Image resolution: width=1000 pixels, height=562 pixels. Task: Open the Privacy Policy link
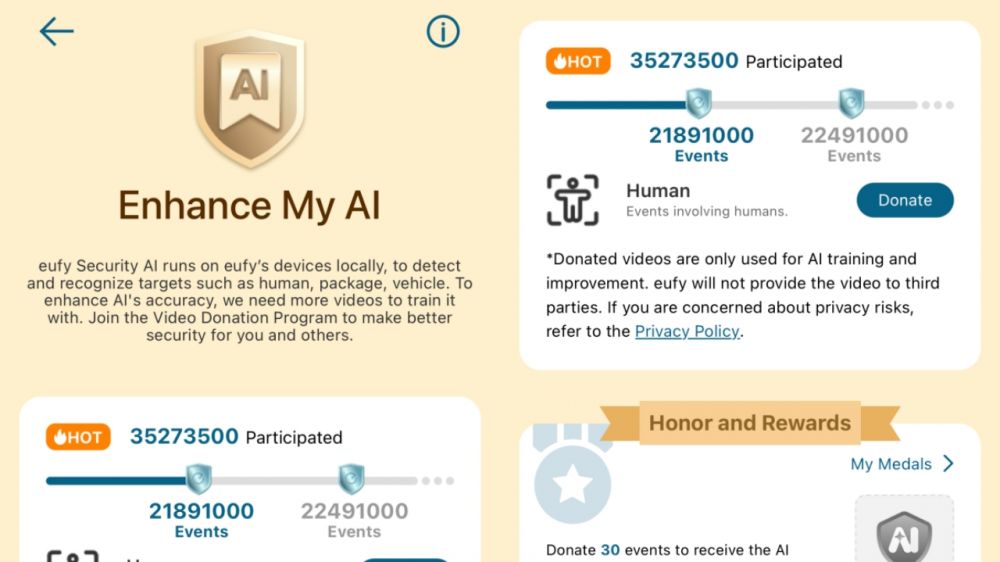(687, 331)
